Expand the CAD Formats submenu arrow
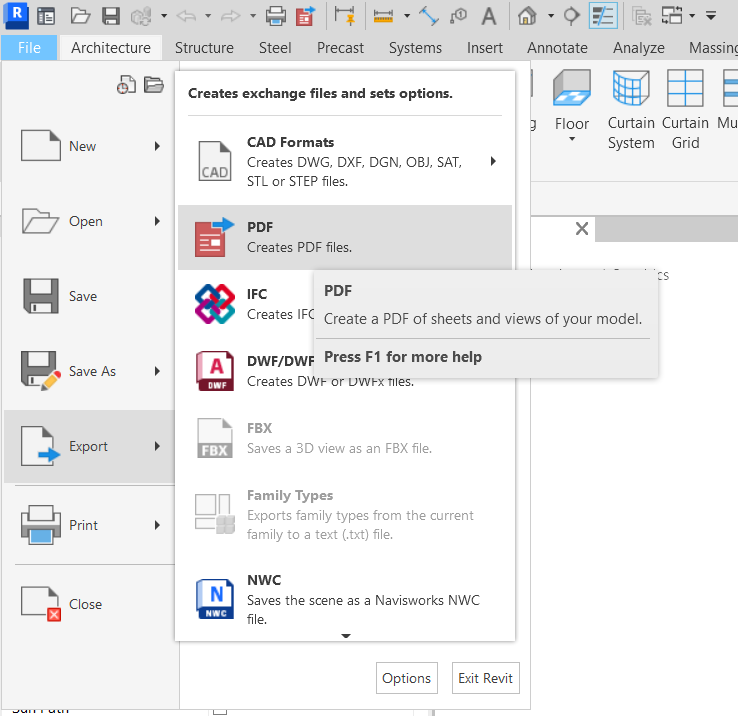Screen dimensions: 738x716 pyautogui.click(x=493, y=161)
